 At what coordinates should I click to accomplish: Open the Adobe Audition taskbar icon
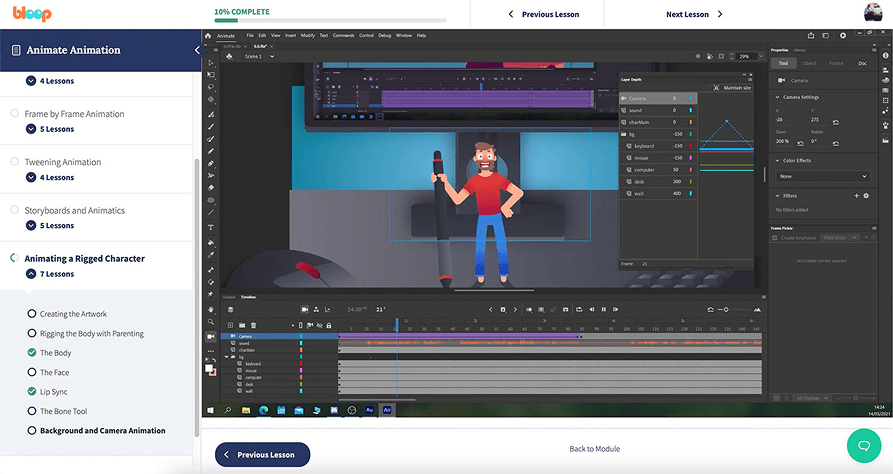[x=370, y=410]
